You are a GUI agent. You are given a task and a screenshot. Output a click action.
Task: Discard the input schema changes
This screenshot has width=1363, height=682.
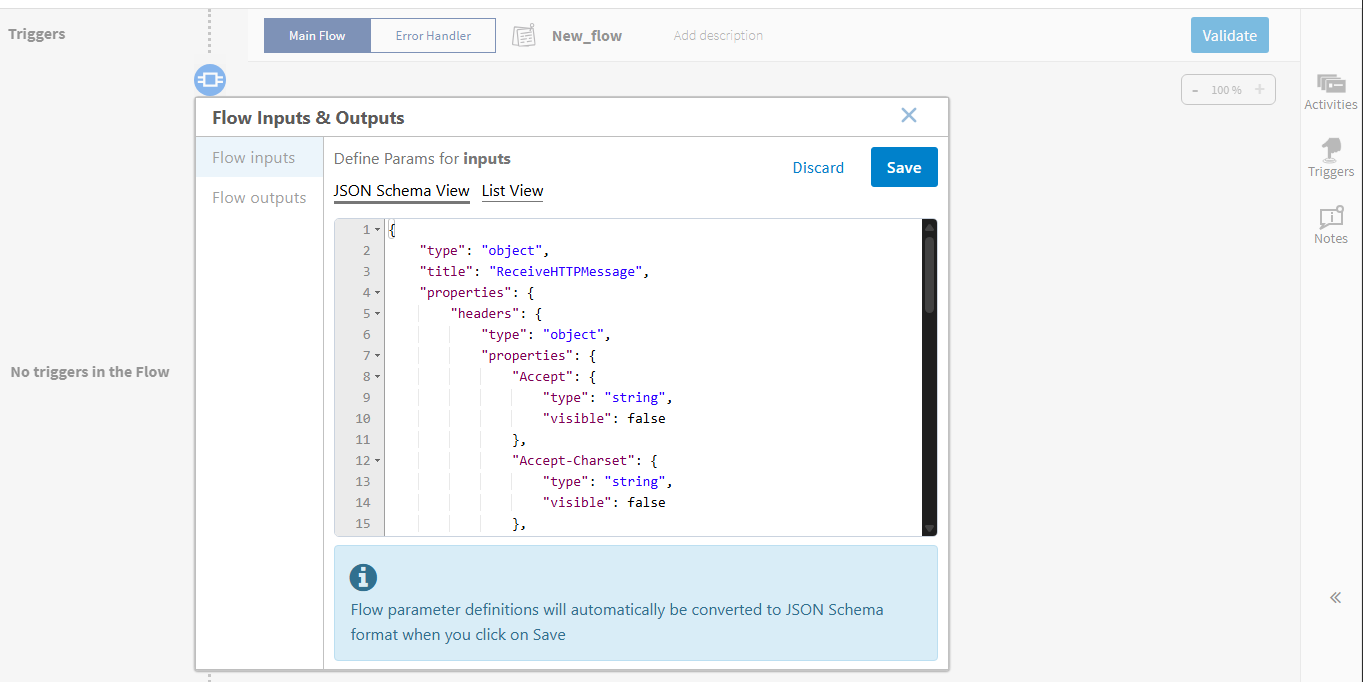(x=818, y=168)
